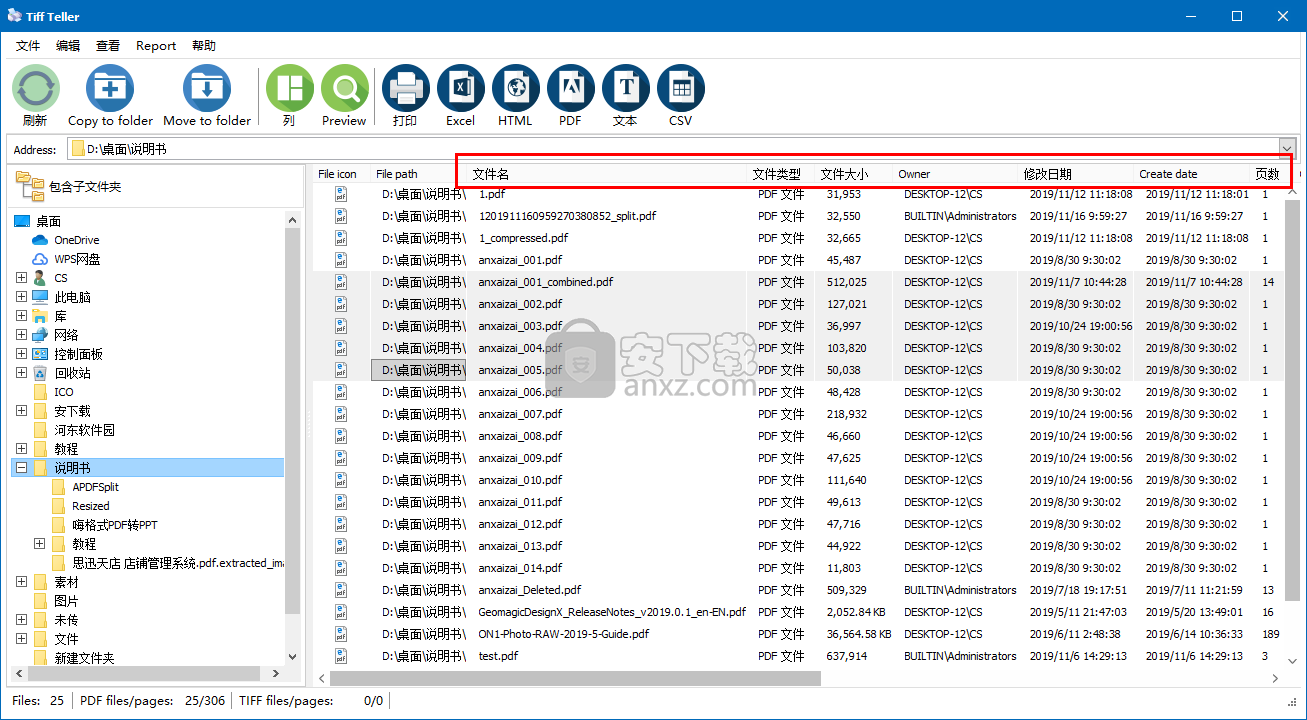Click the file list horizontal scrollbar
1307x720 pixels.
575,678
